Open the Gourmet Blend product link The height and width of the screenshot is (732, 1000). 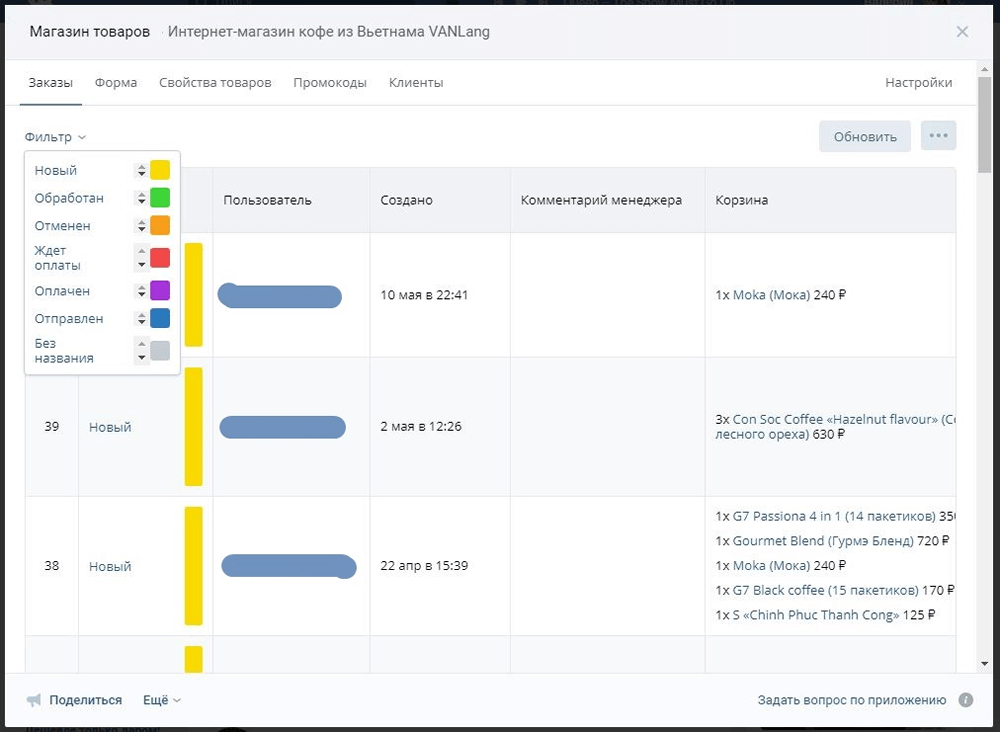[x=823, y=541]
